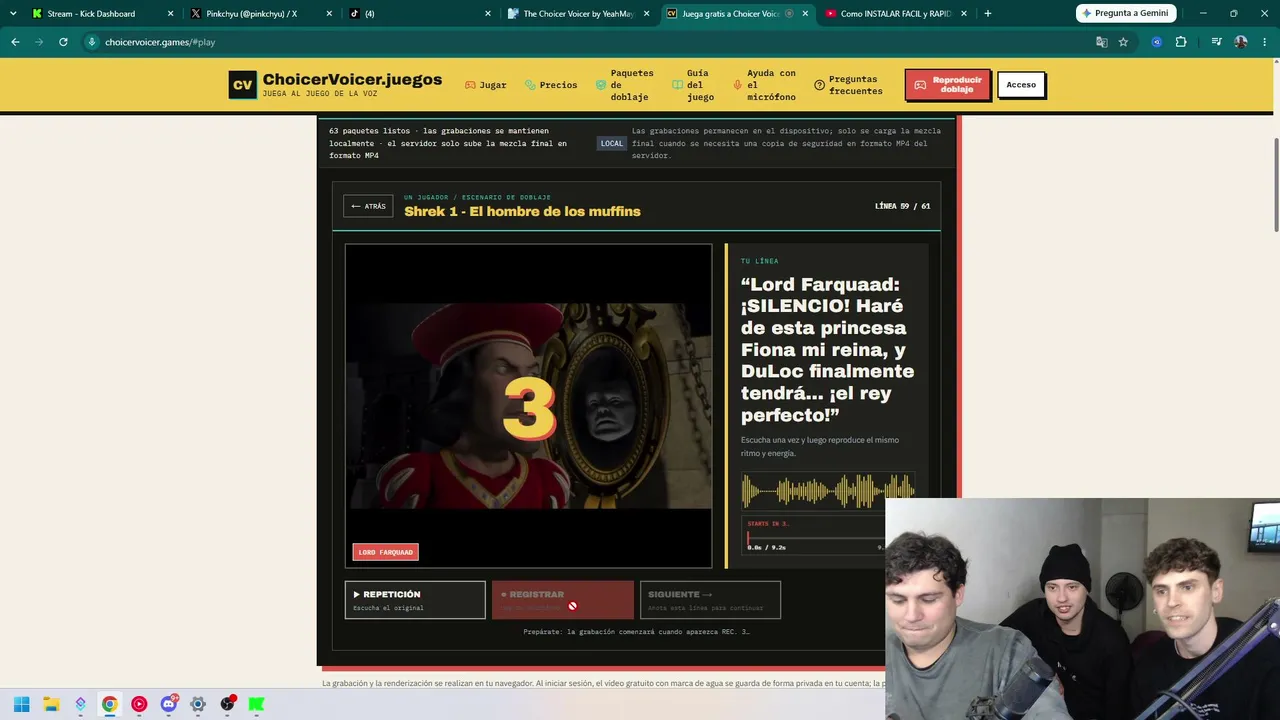Image resolution: width=1280 pixels, height=720 pixels.
Task: Click the Lord Farquaad character tag
Action: [x=385, y=552]
